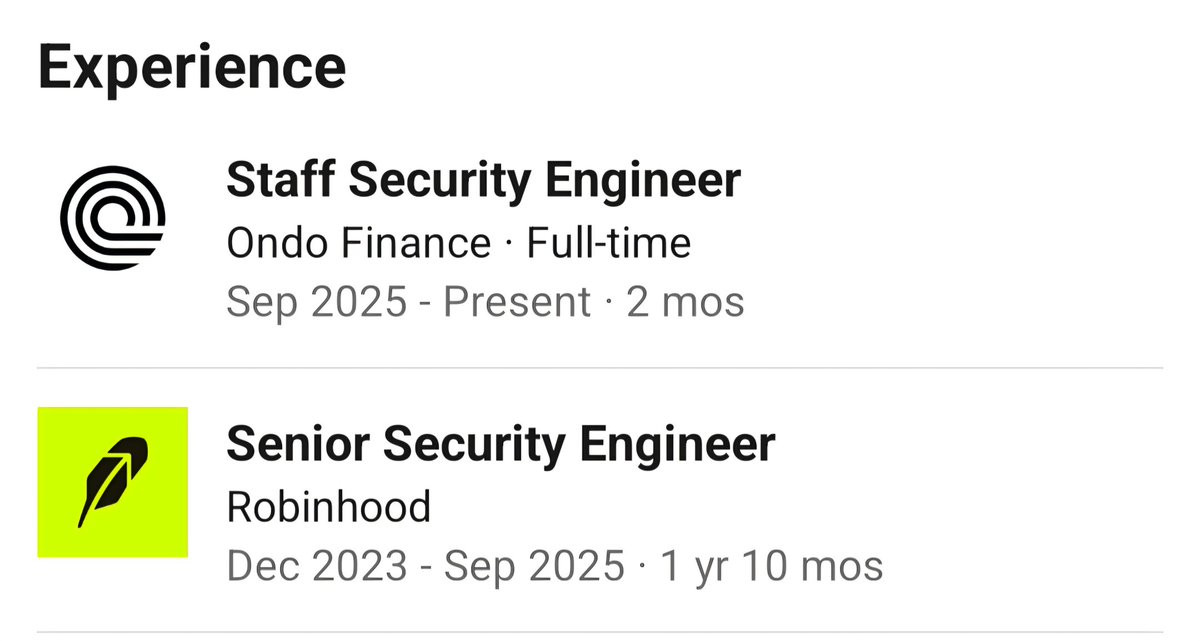Select the Robinhood company name text
Image resolution: width=1200 pixels, height=641 pixels.
328,507
